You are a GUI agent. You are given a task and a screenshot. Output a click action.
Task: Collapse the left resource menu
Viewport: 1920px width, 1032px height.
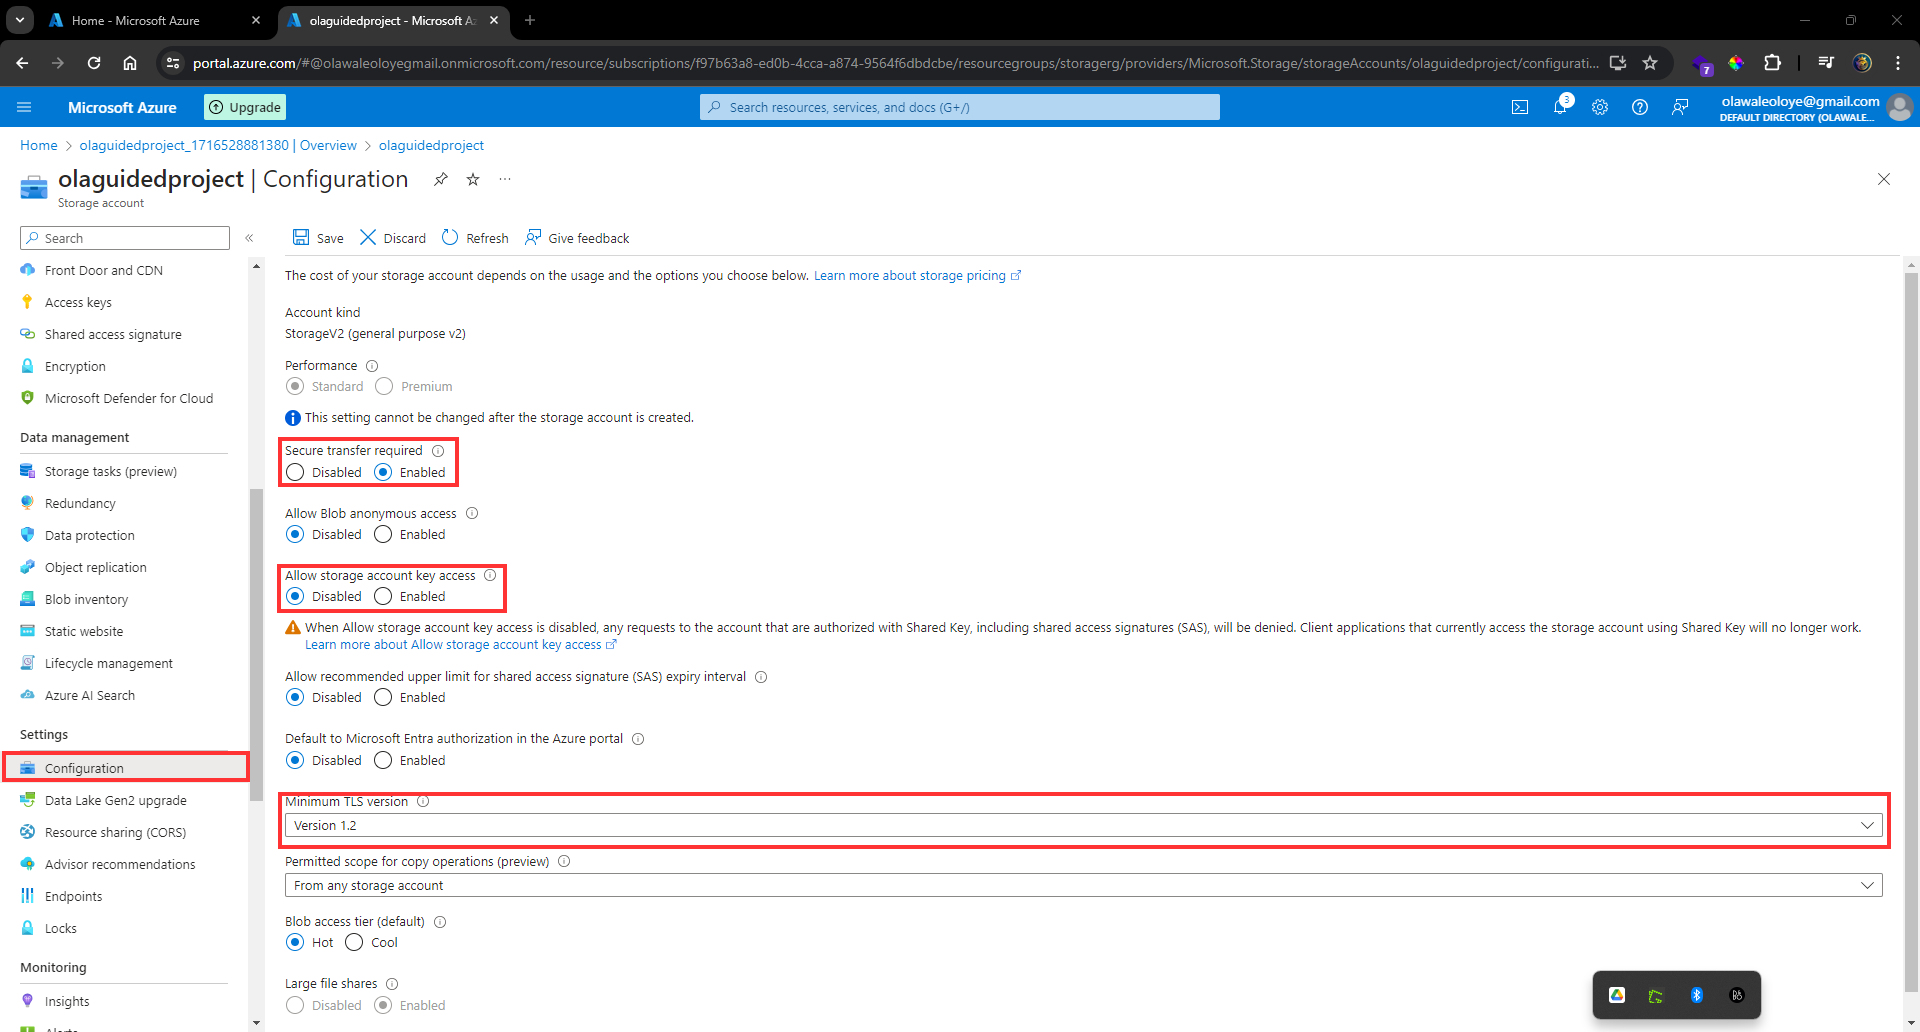(249, 238)
